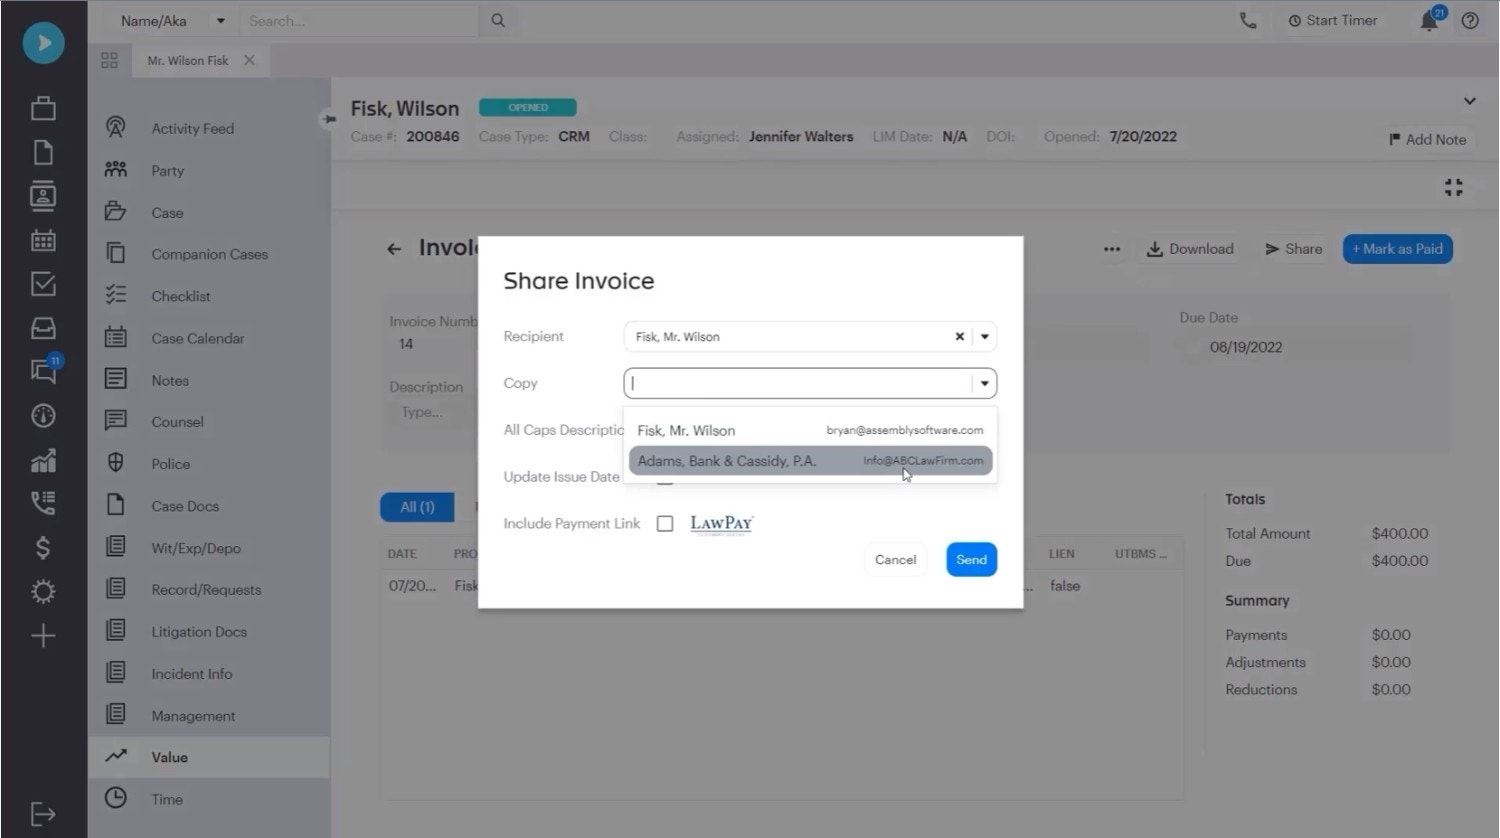This screenshot has width=1500, height=838.
Task: Open the Name/Aka filter dropdown
Action: pos(220,20)
